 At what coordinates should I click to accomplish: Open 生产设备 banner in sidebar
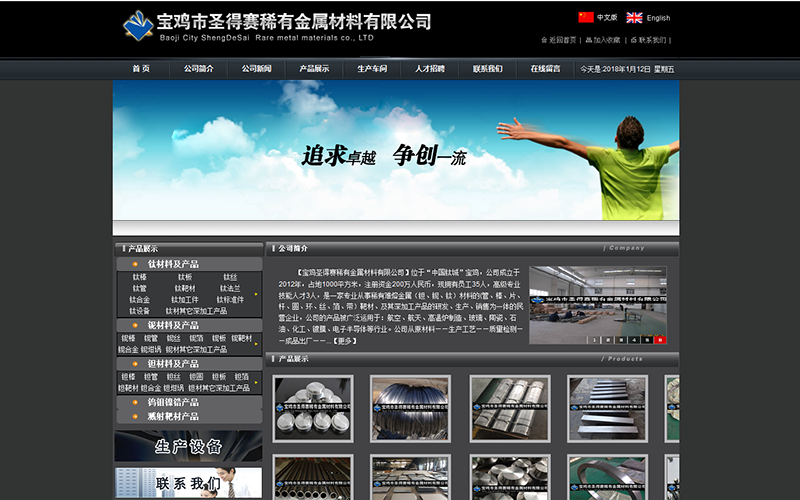[188, 446]
